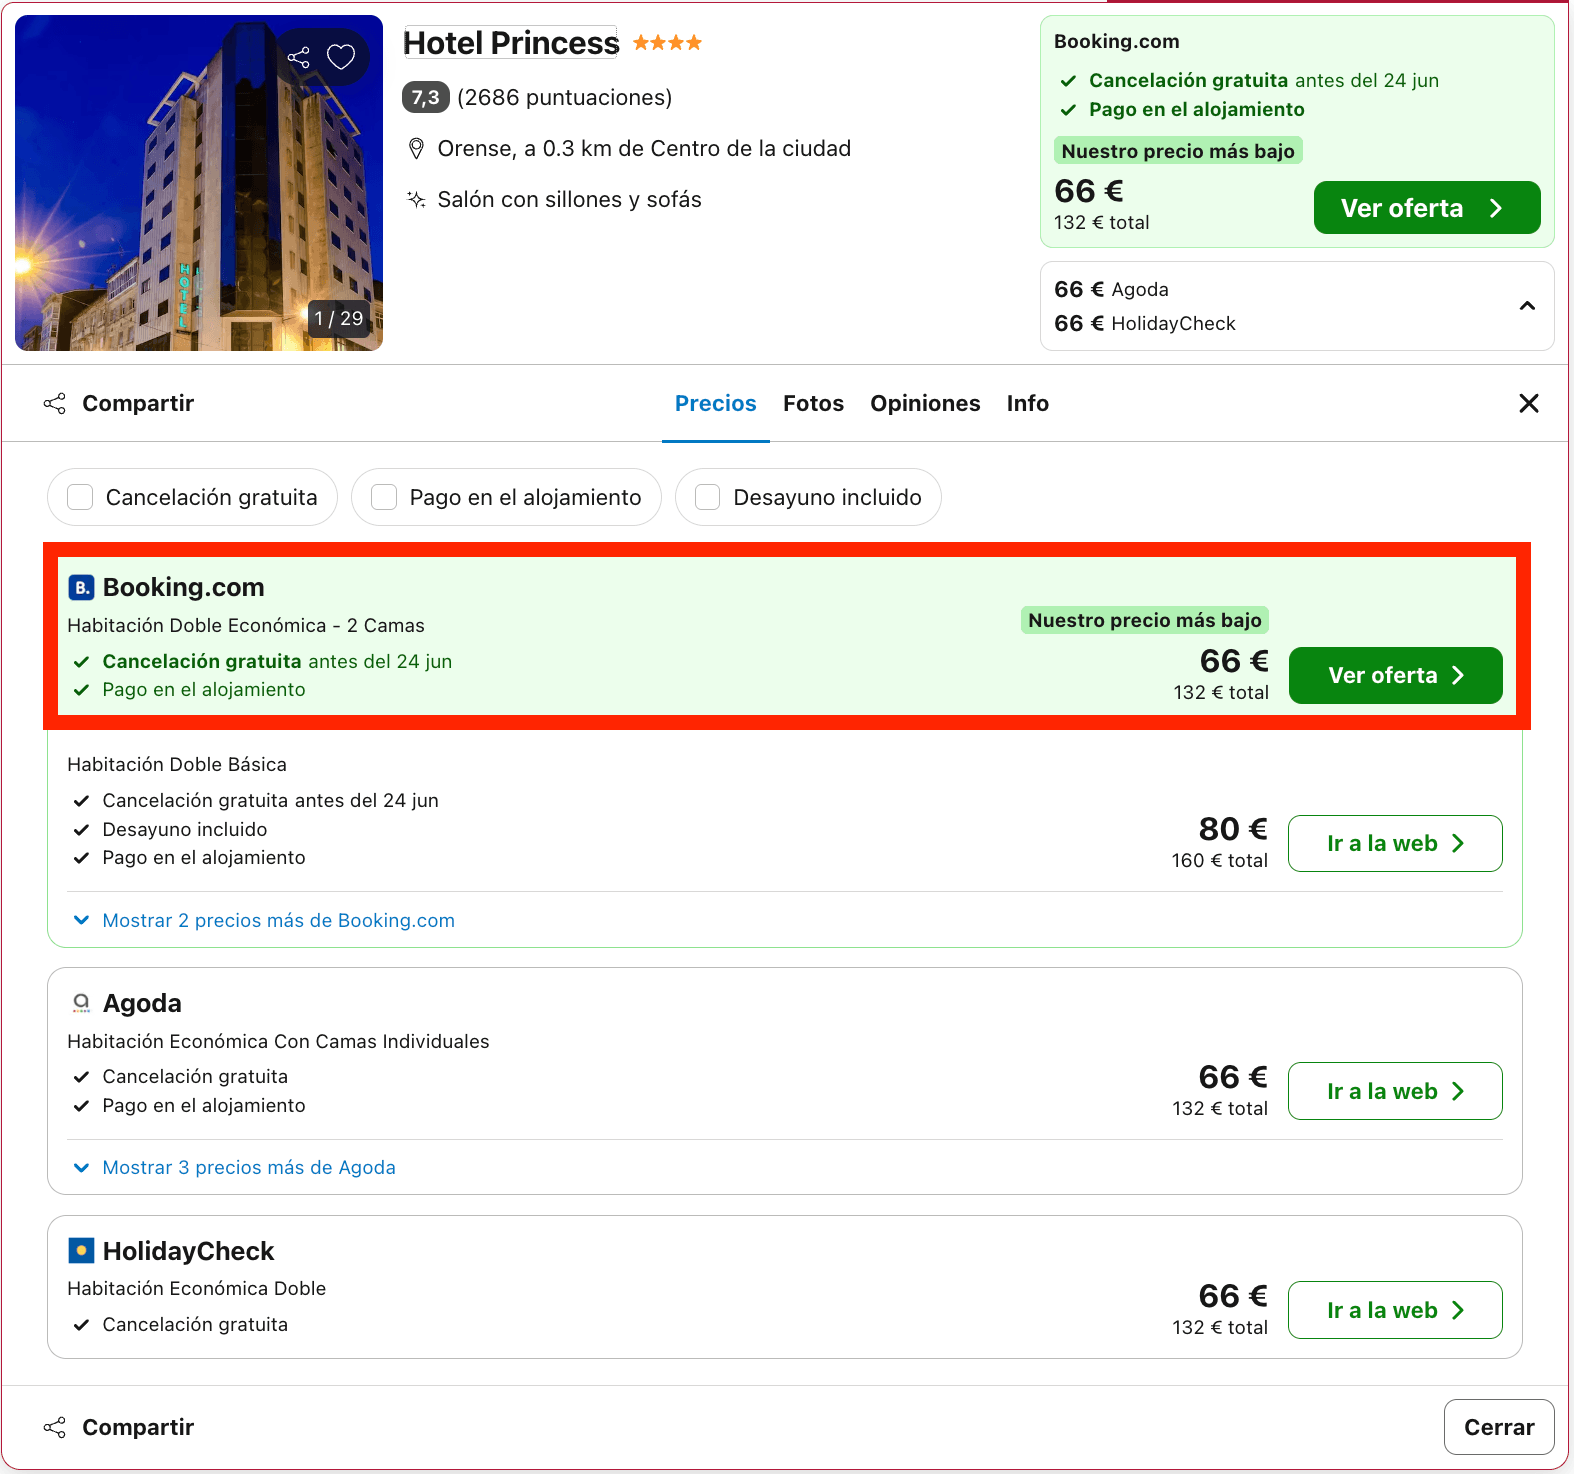The width and height of the screenshot is (1574, 1474).
Task: Click the location pin icon near Orense
Action: tap(416, 149)
